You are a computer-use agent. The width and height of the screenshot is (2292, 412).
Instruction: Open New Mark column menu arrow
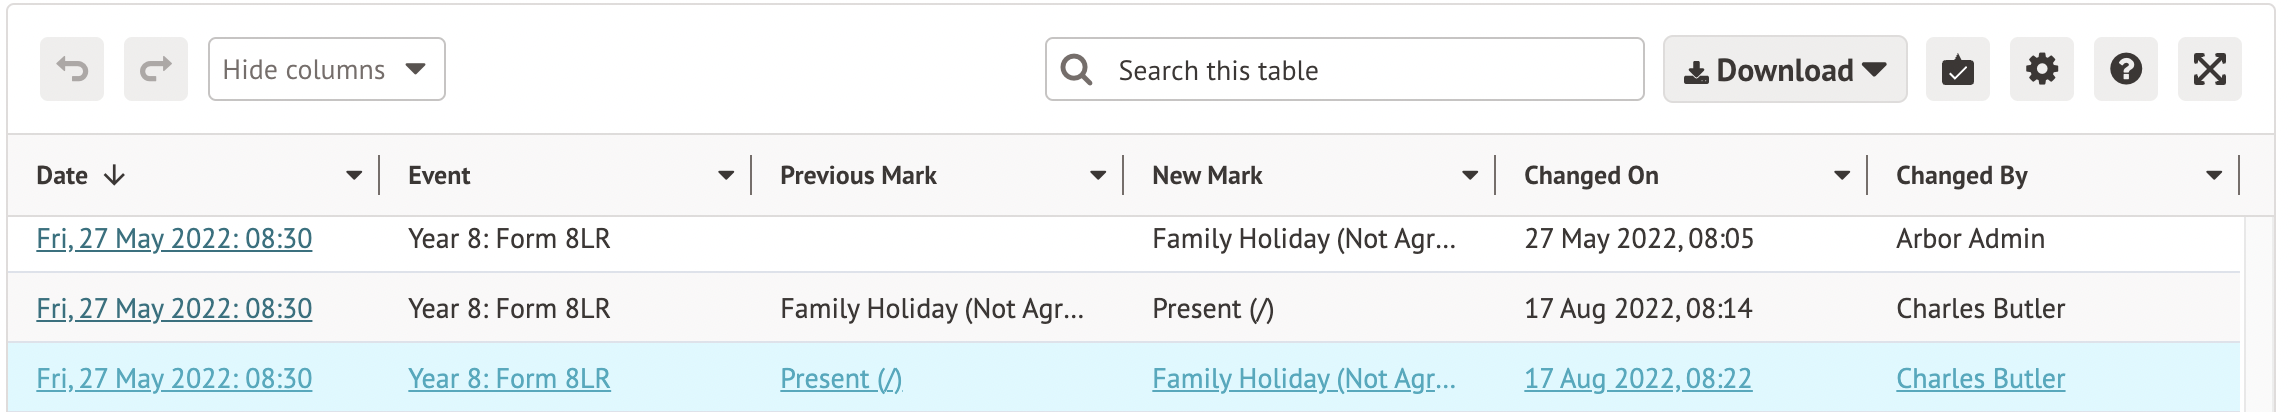(x=1470, y=176)
